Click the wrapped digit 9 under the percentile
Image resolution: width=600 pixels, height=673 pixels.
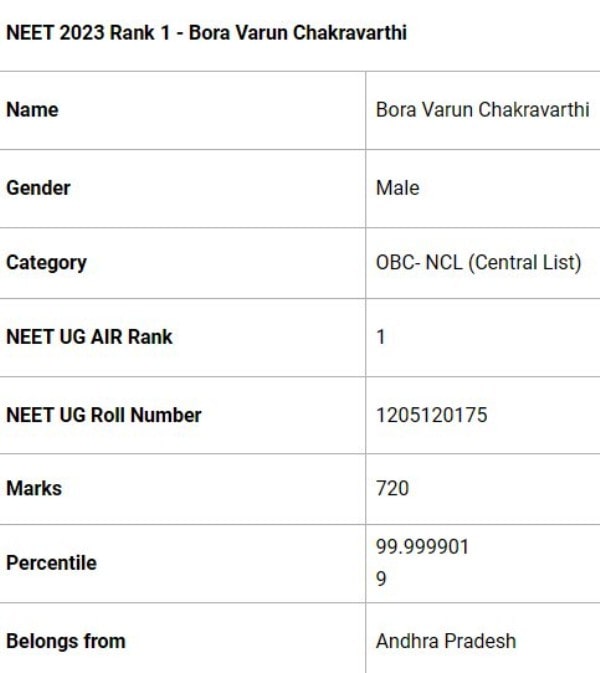point(381,579)
